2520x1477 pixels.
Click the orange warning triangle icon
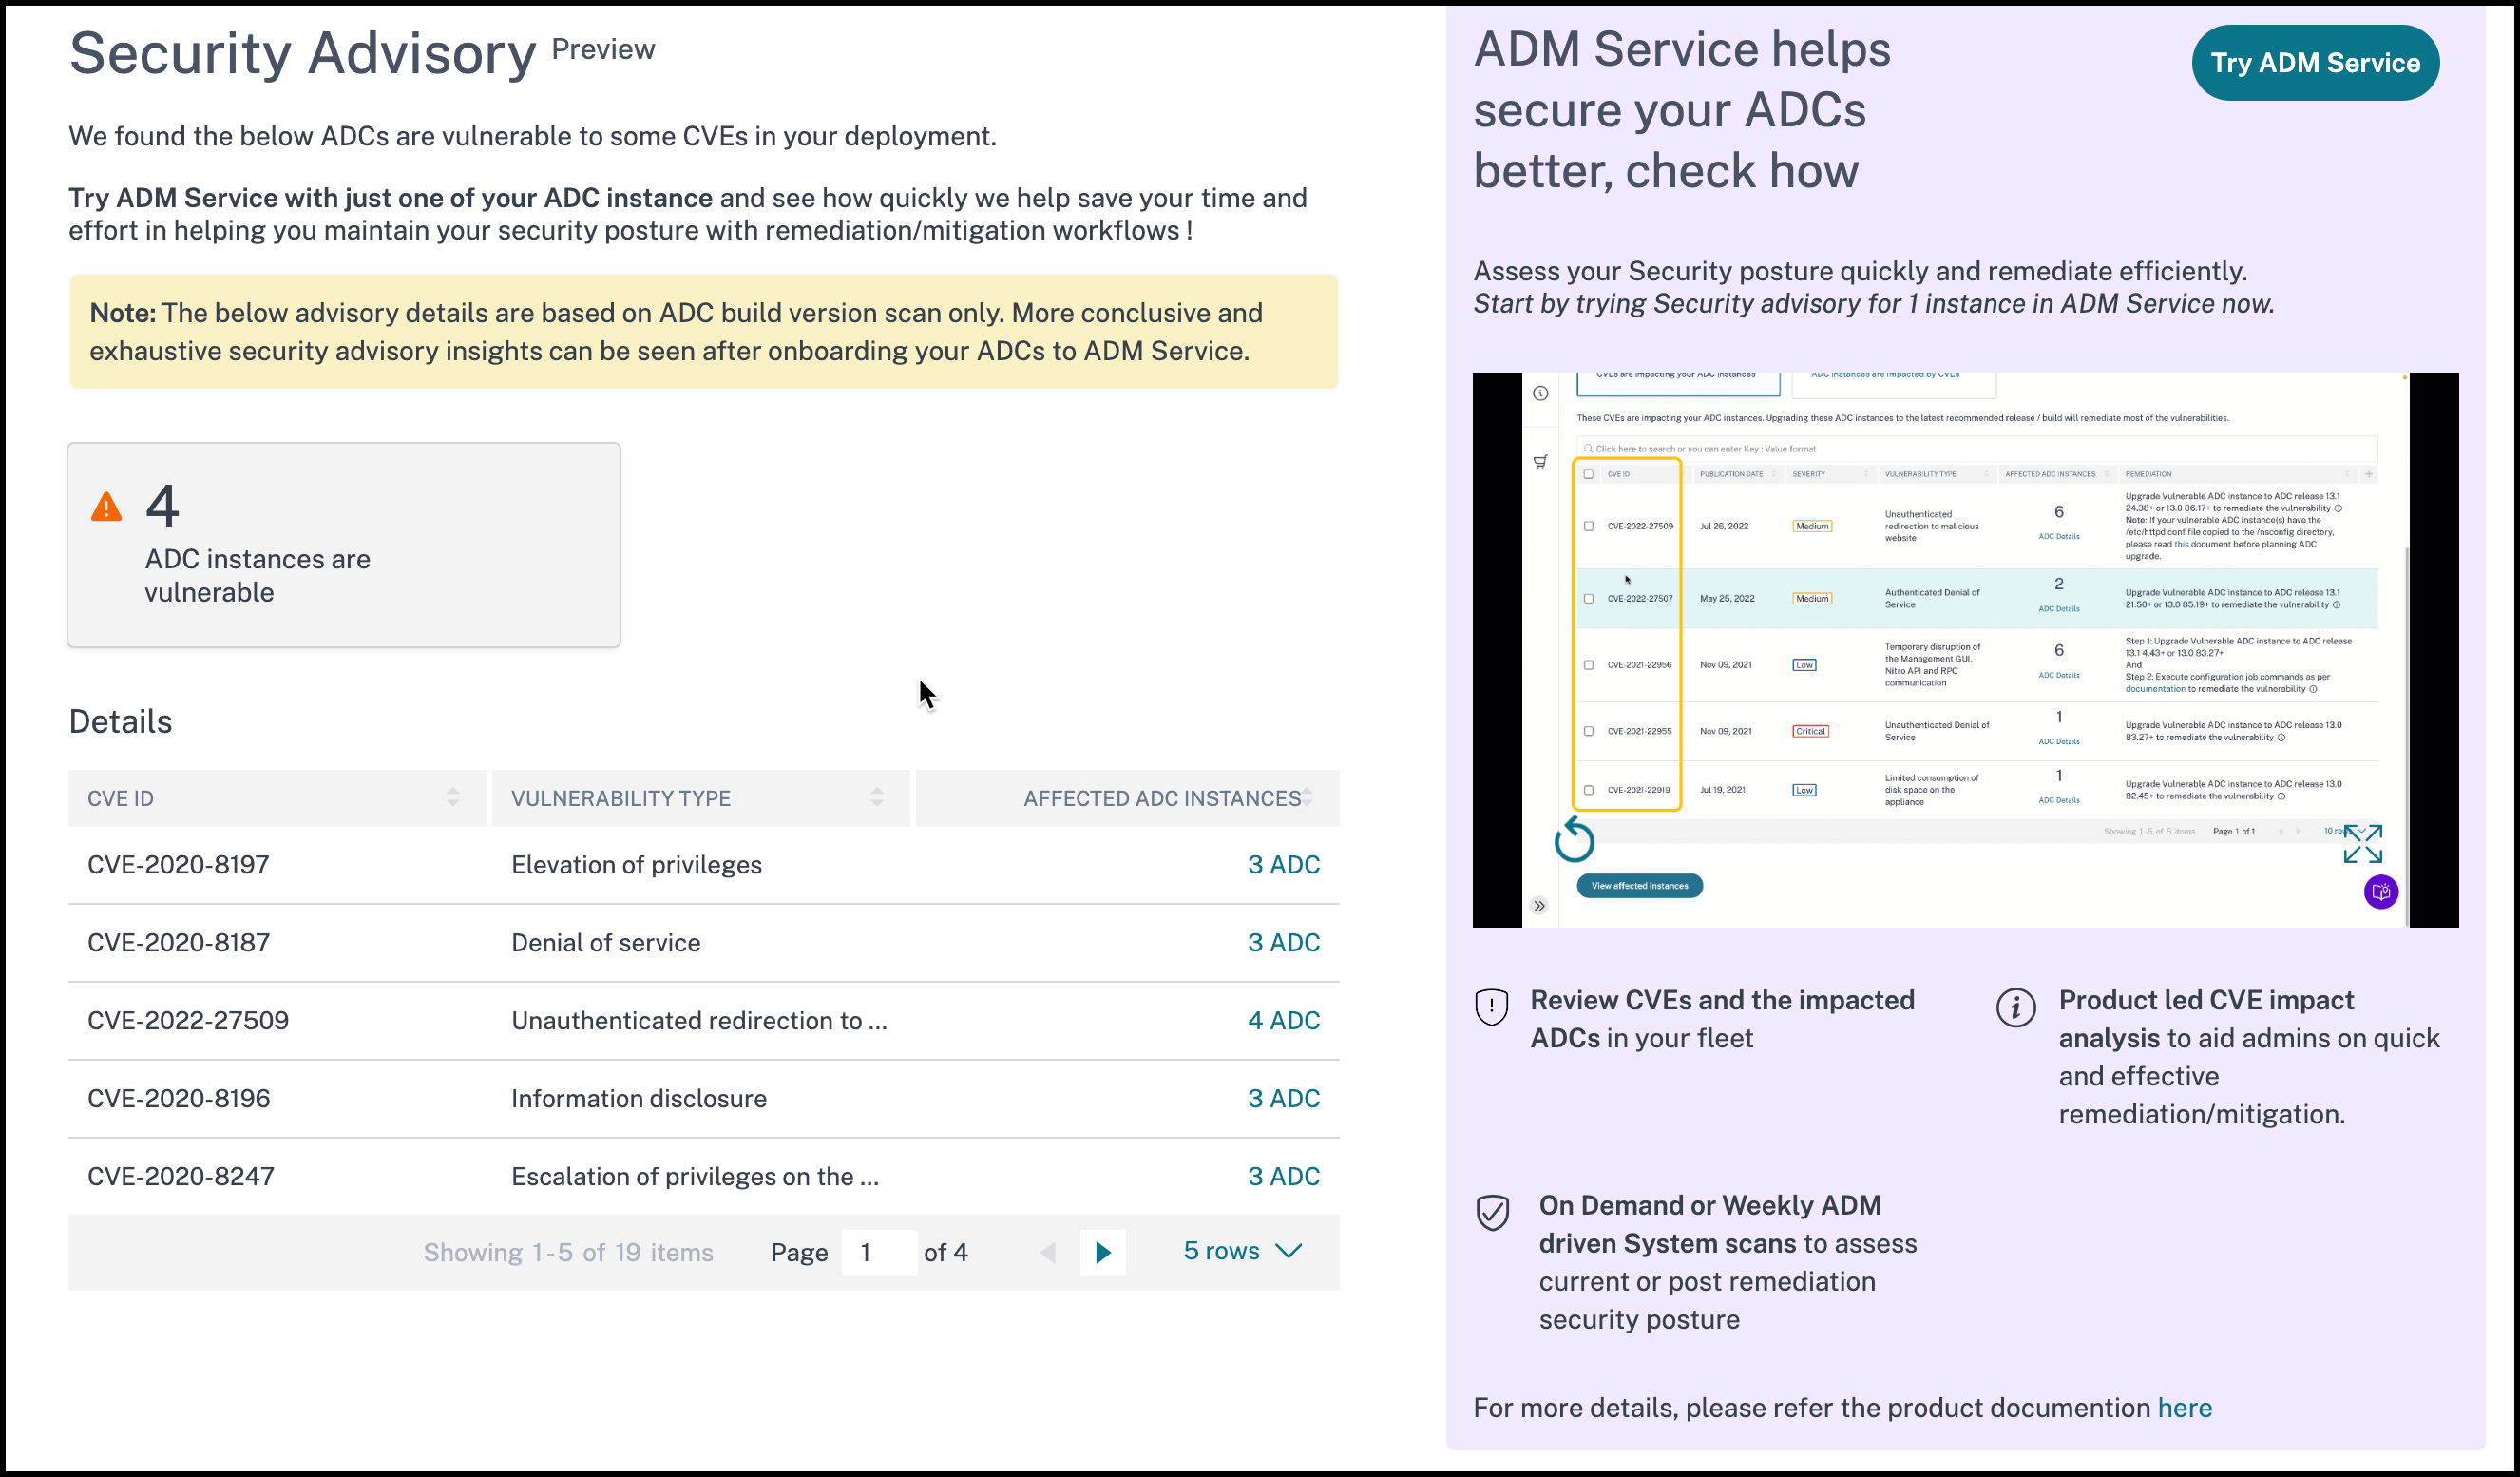(106, 507)
